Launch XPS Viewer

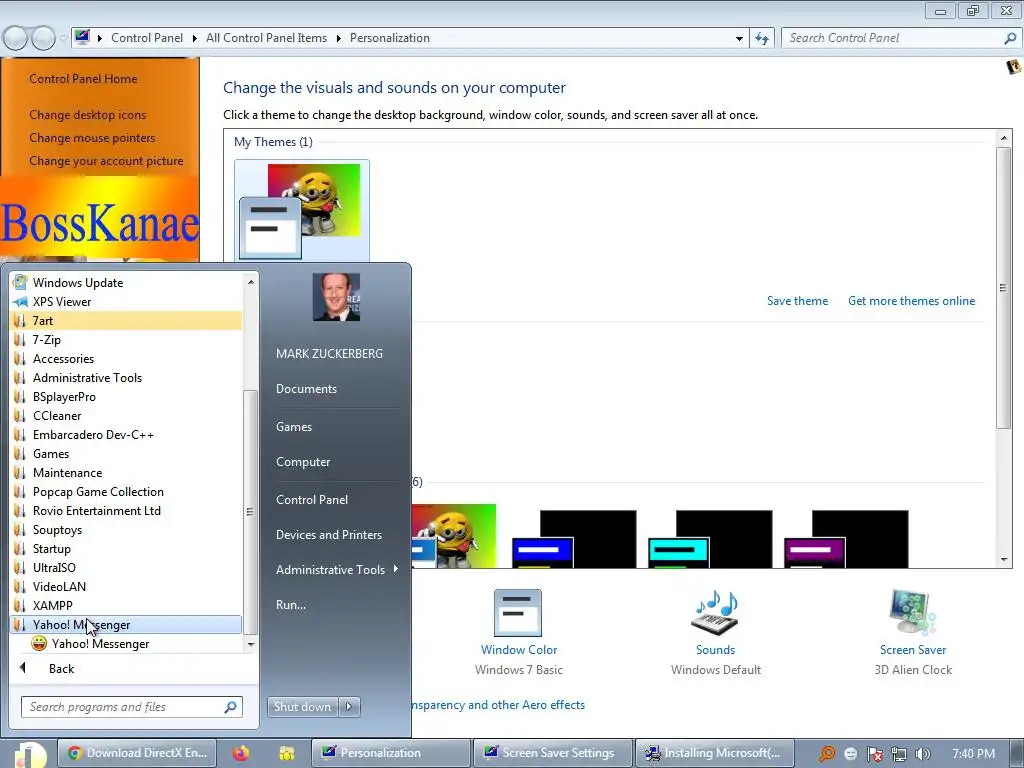126,301
